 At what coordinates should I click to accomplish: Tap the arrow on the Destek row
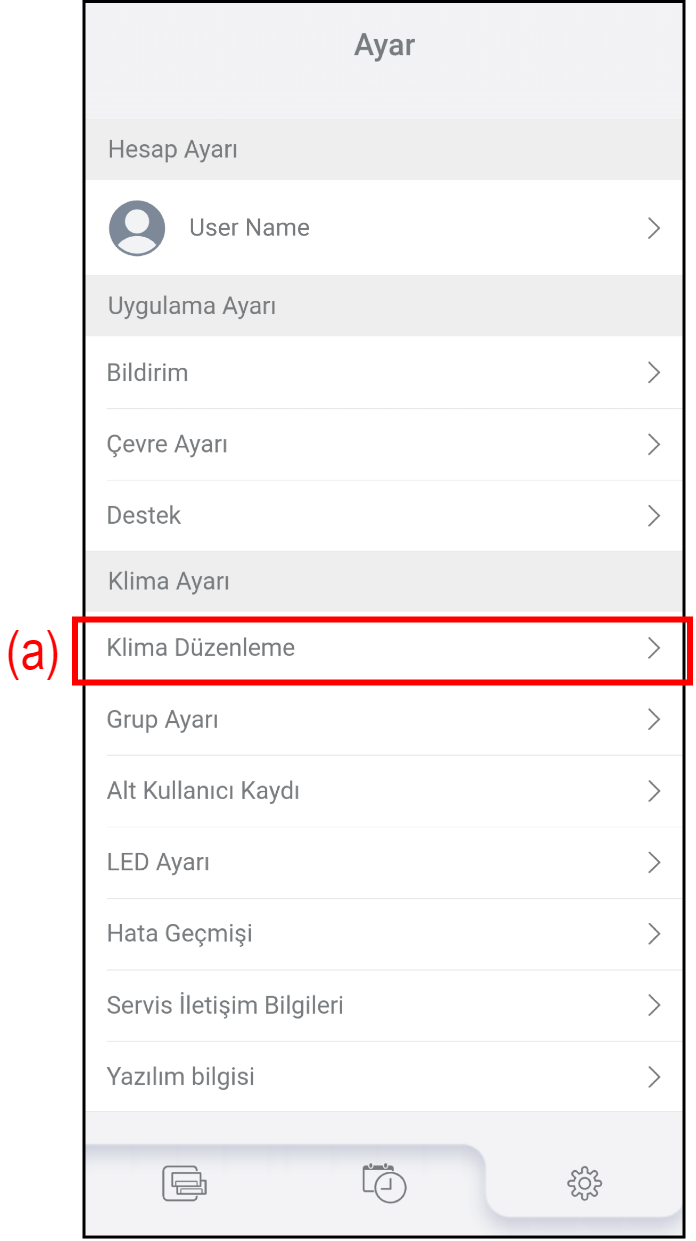[x=654, y=516]
